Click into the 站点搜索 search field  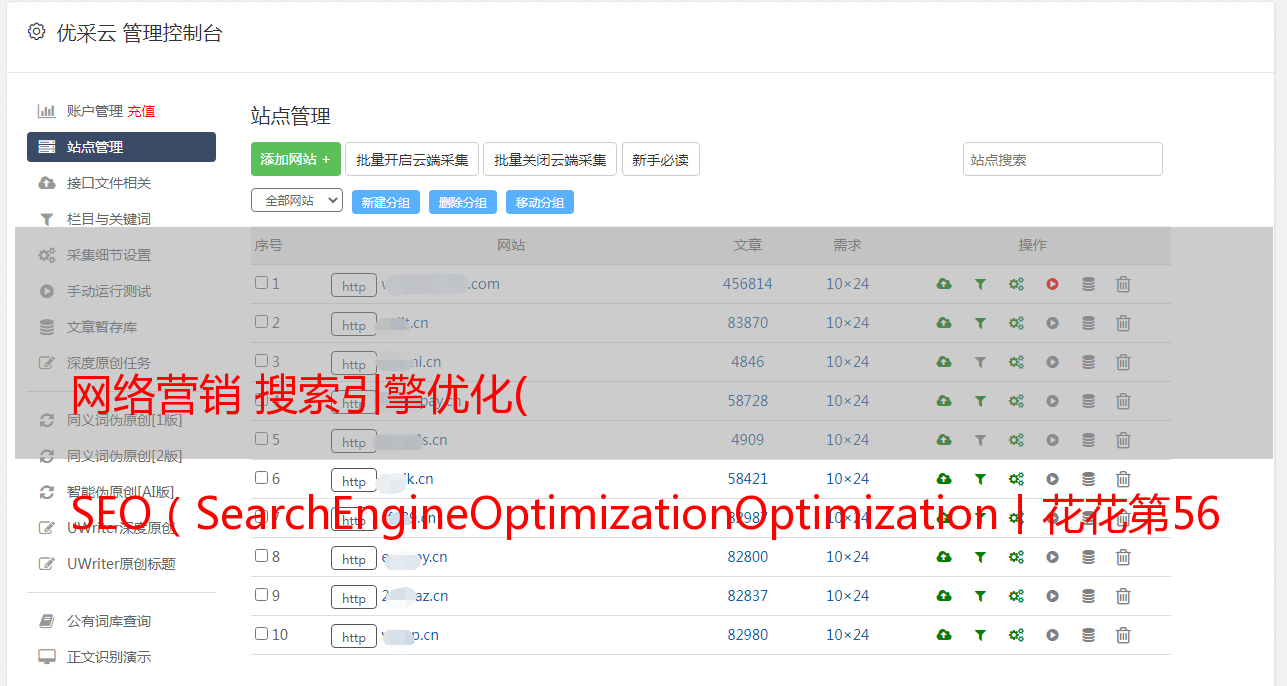pos(1063,159)
